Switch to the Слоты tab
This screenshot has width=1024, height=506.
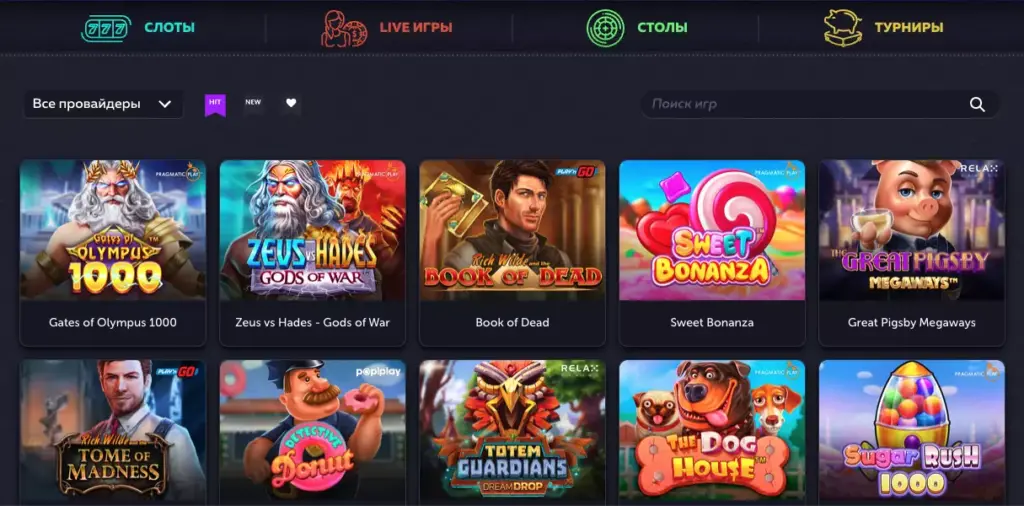[169, 27]
